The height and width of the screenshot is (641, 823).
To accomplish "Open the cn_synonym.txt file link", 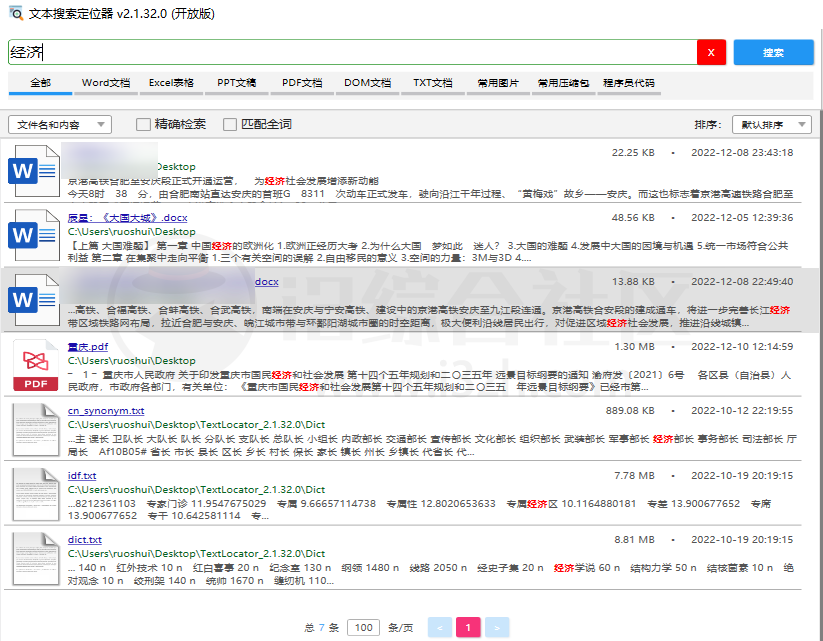I will click(106, 411).
